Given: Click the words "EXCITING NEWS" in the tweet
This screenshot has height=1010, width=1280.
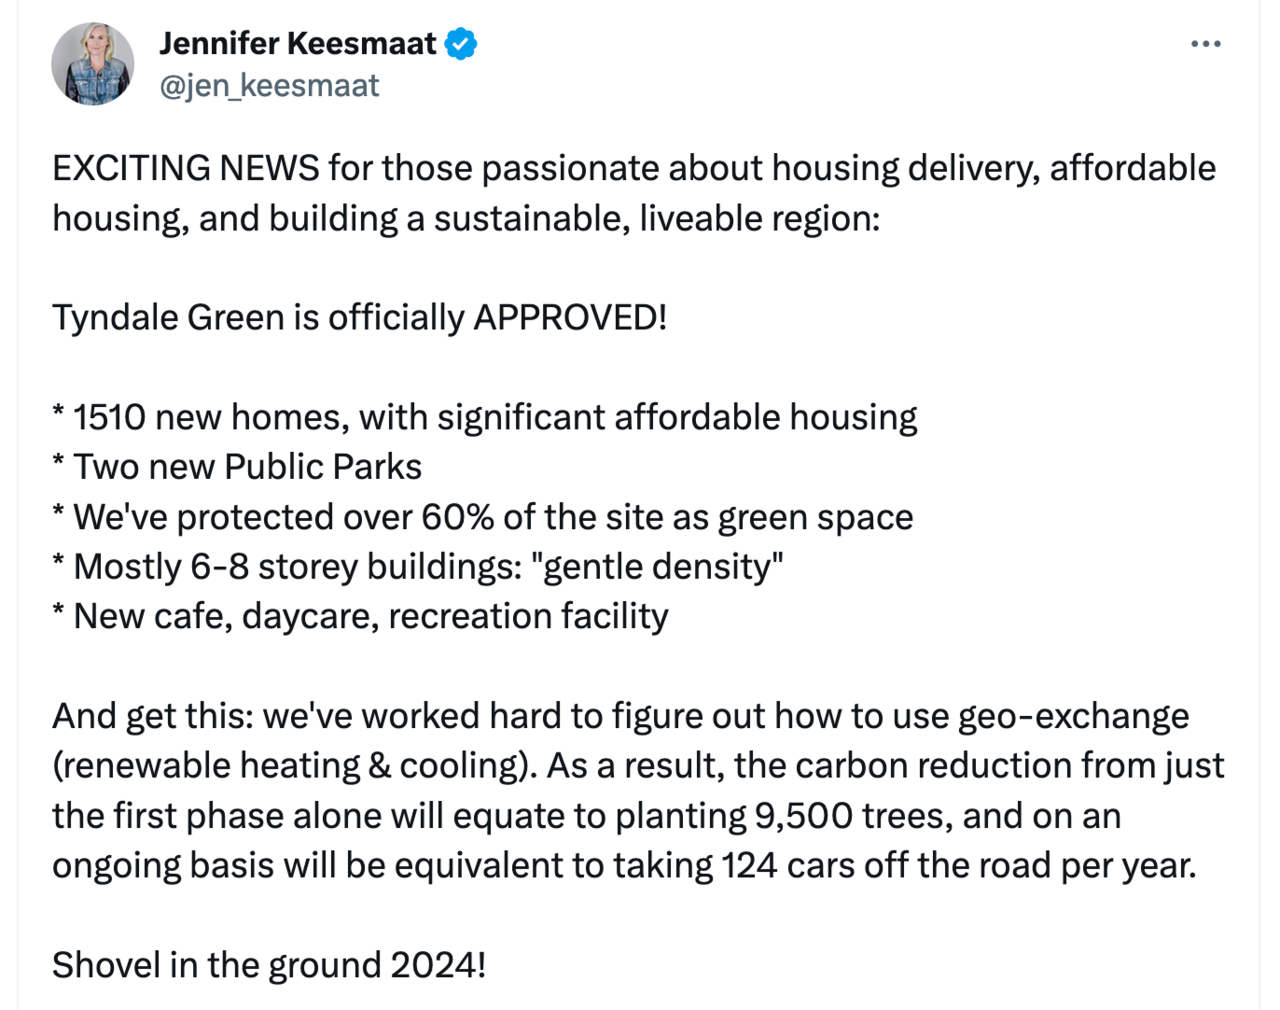Looking at the screenshot, I should click(185, 168).
